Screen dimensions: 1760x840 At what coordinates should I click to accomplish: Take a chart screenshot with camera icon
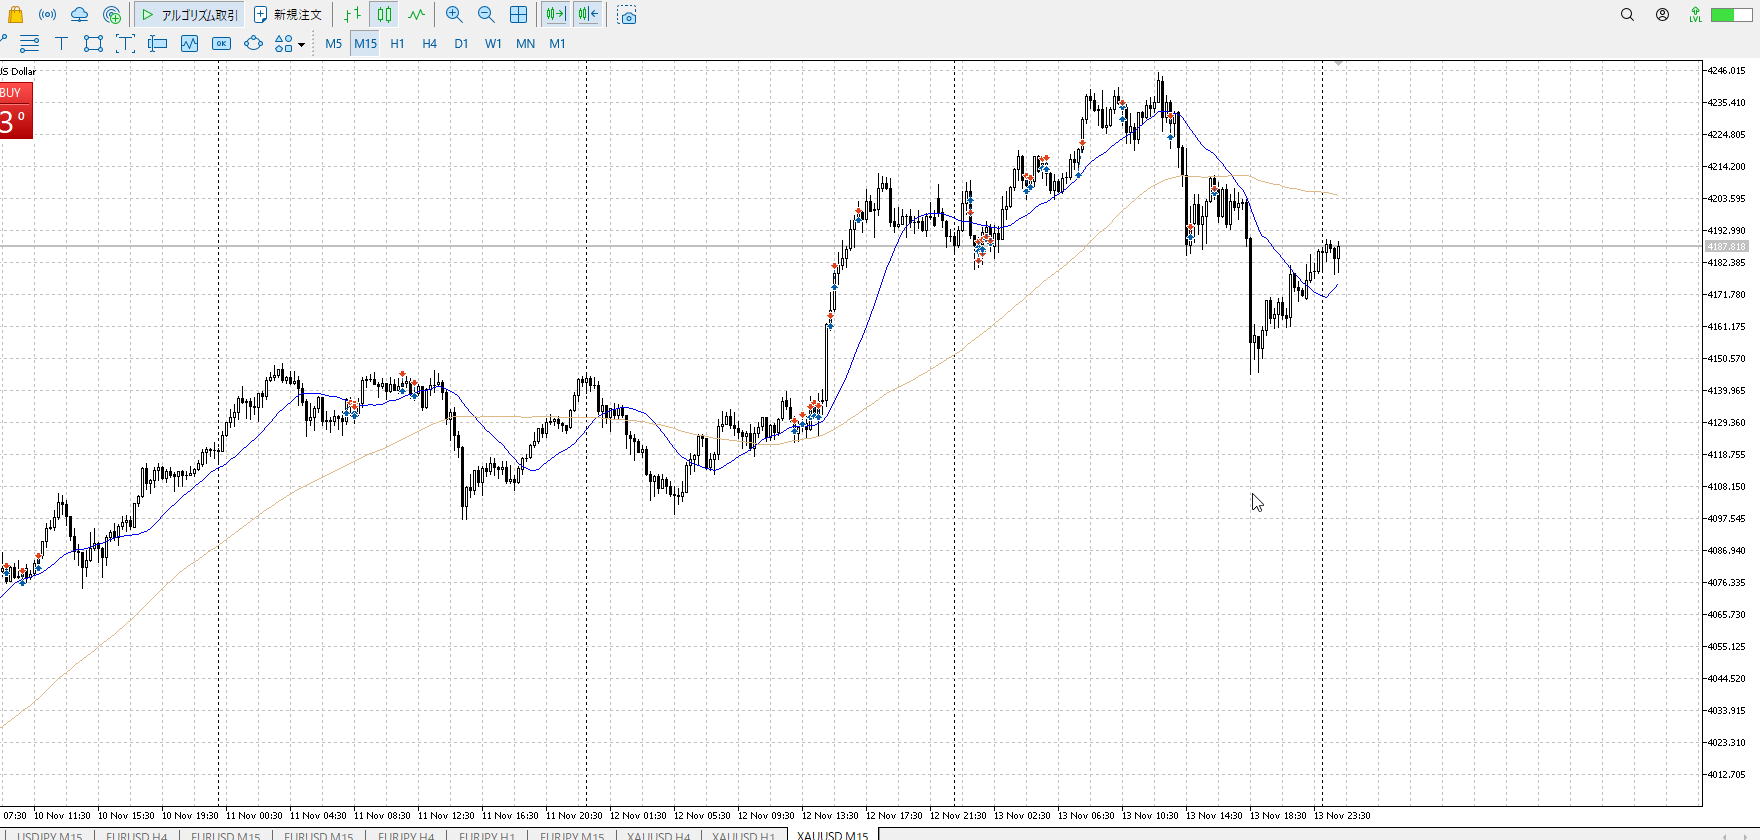click(627, 15)
